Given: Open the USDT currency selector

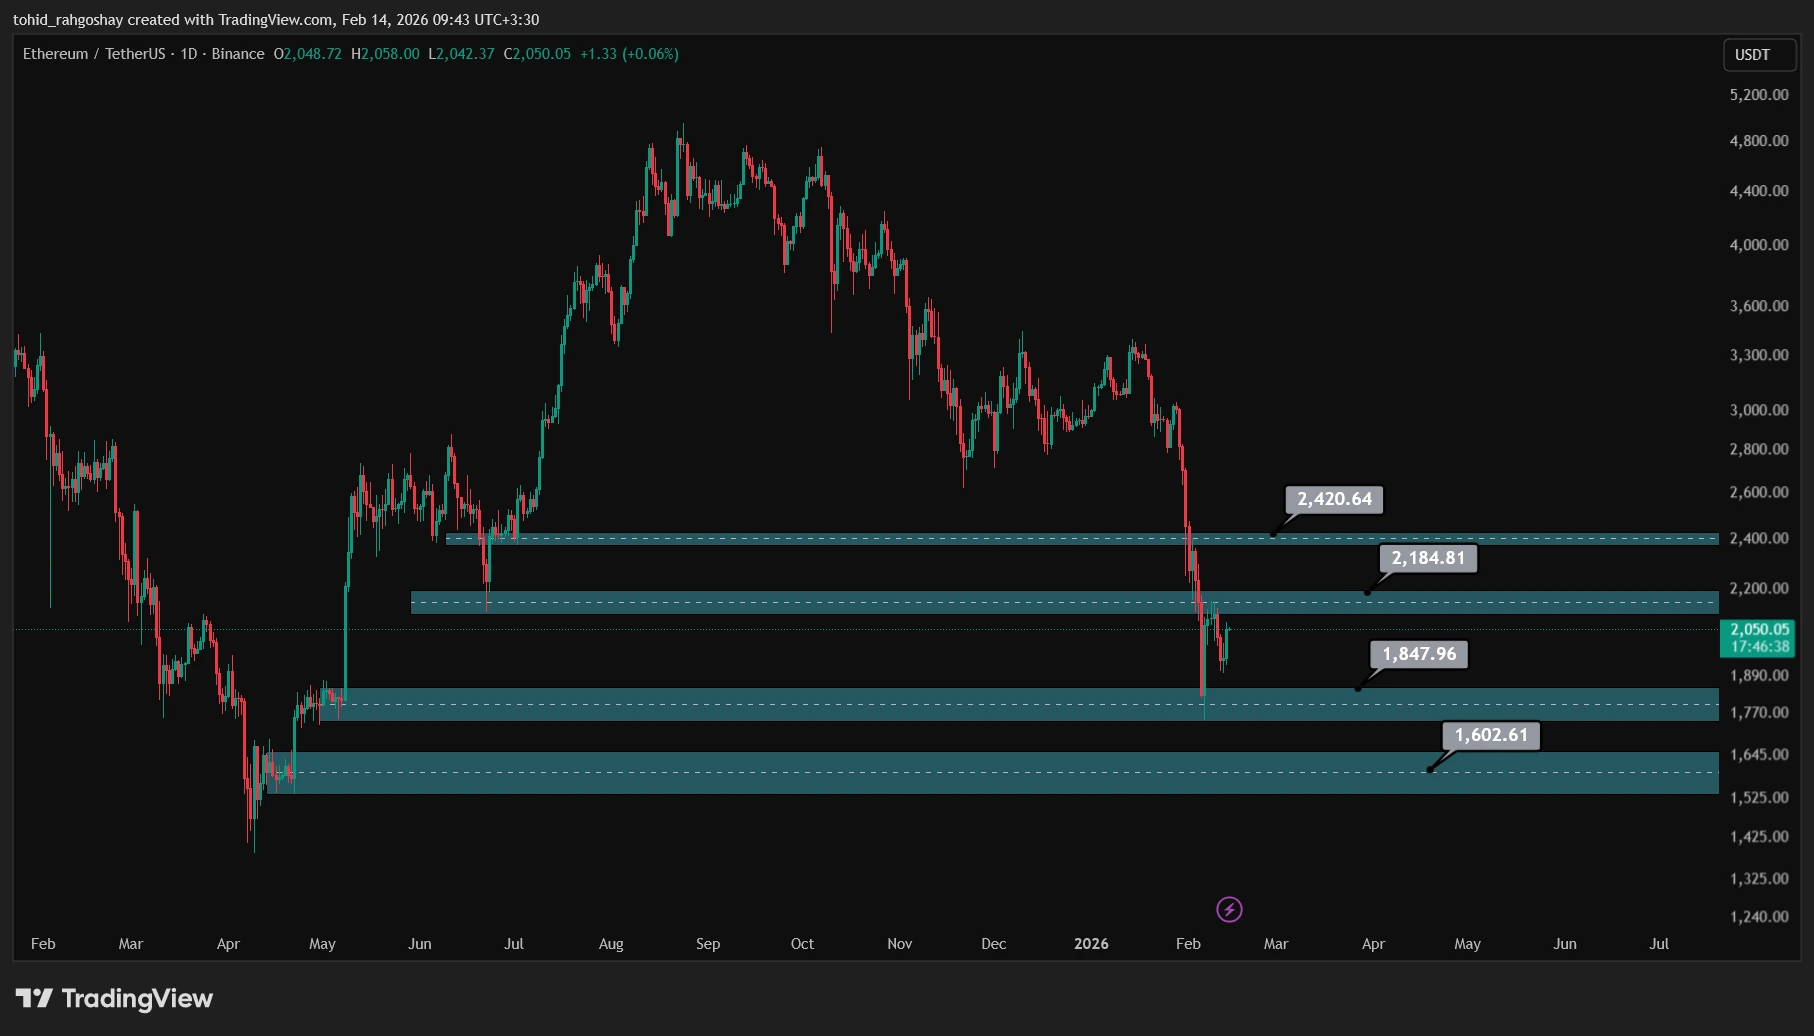Looking at the screenshot, I should 1759,55.
